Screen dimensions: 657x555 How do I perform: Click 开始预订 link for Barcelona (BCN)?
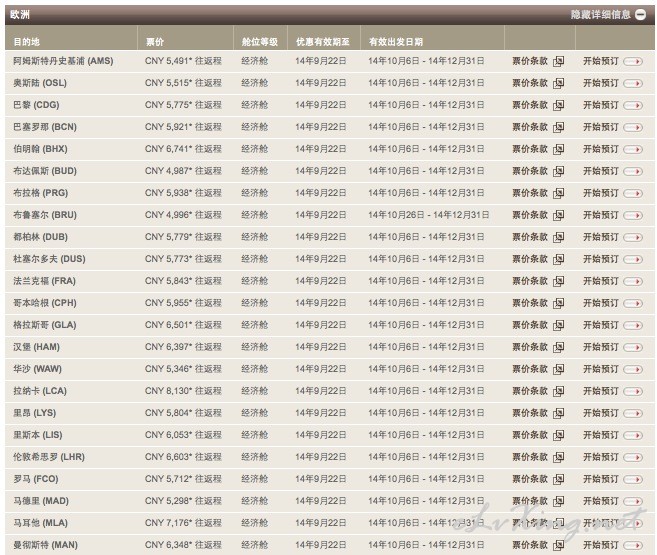[x=600, y=127]
